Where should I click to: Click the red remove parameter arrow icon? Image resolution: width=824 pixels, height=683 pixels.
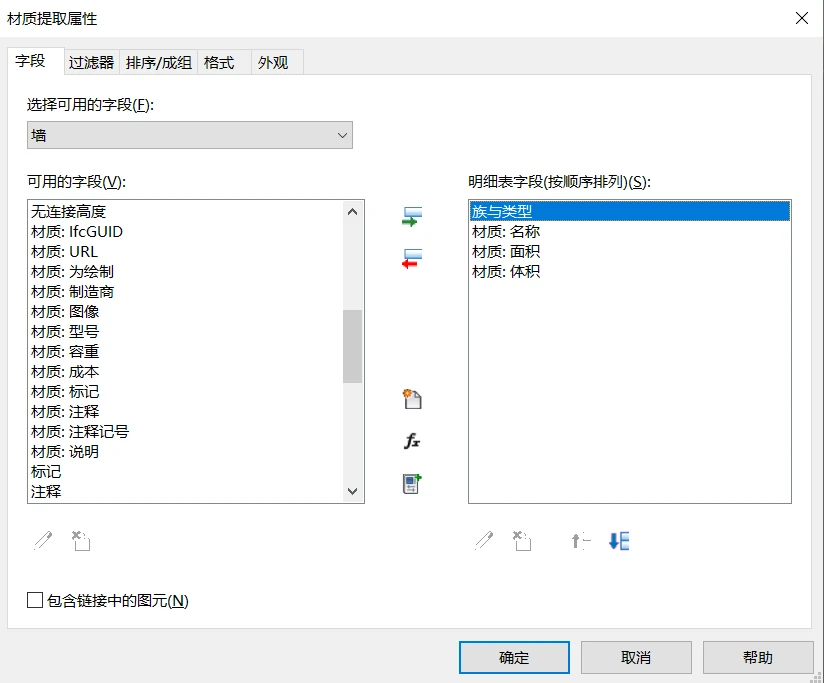pyautogui.click(x=412, y=259)
